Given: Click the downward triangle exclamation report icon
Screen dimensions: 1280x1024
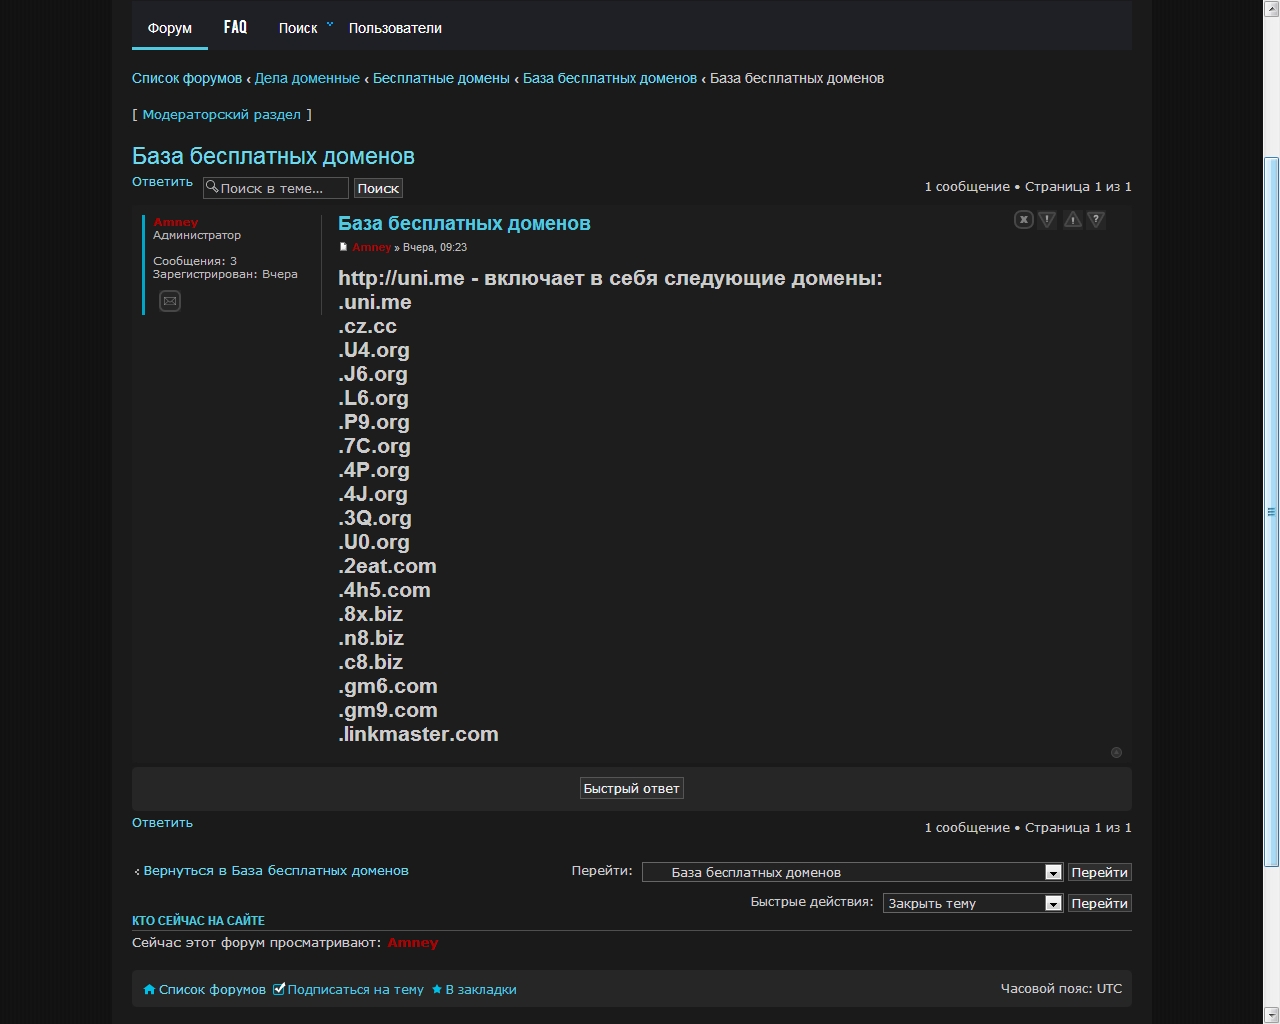Looking at the screenshot, I should click(x=1047, y=220).
